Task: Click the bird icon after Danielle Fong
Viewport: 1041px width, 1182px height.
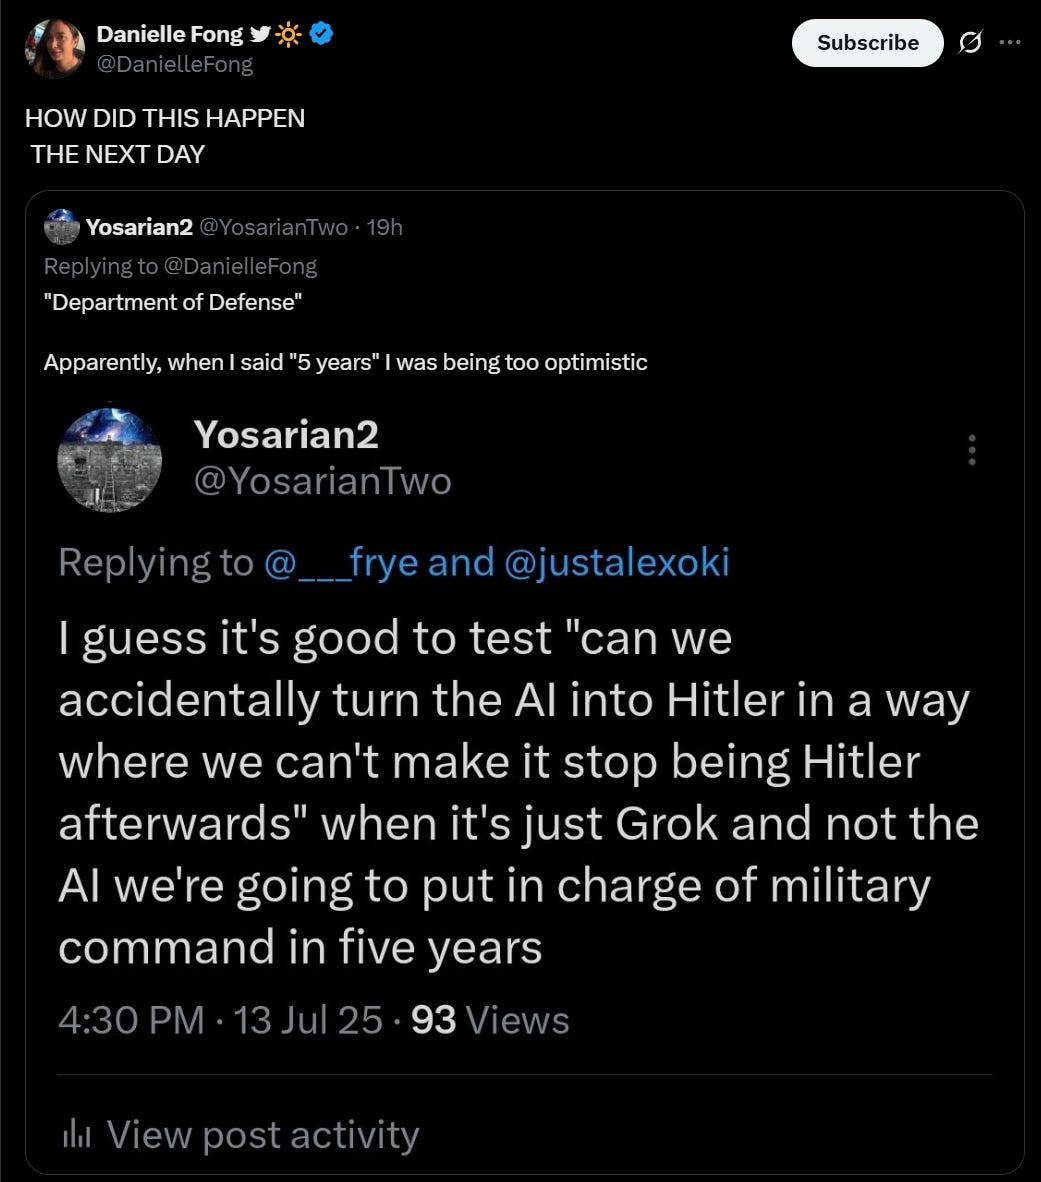Action: (x=259, y=35)
